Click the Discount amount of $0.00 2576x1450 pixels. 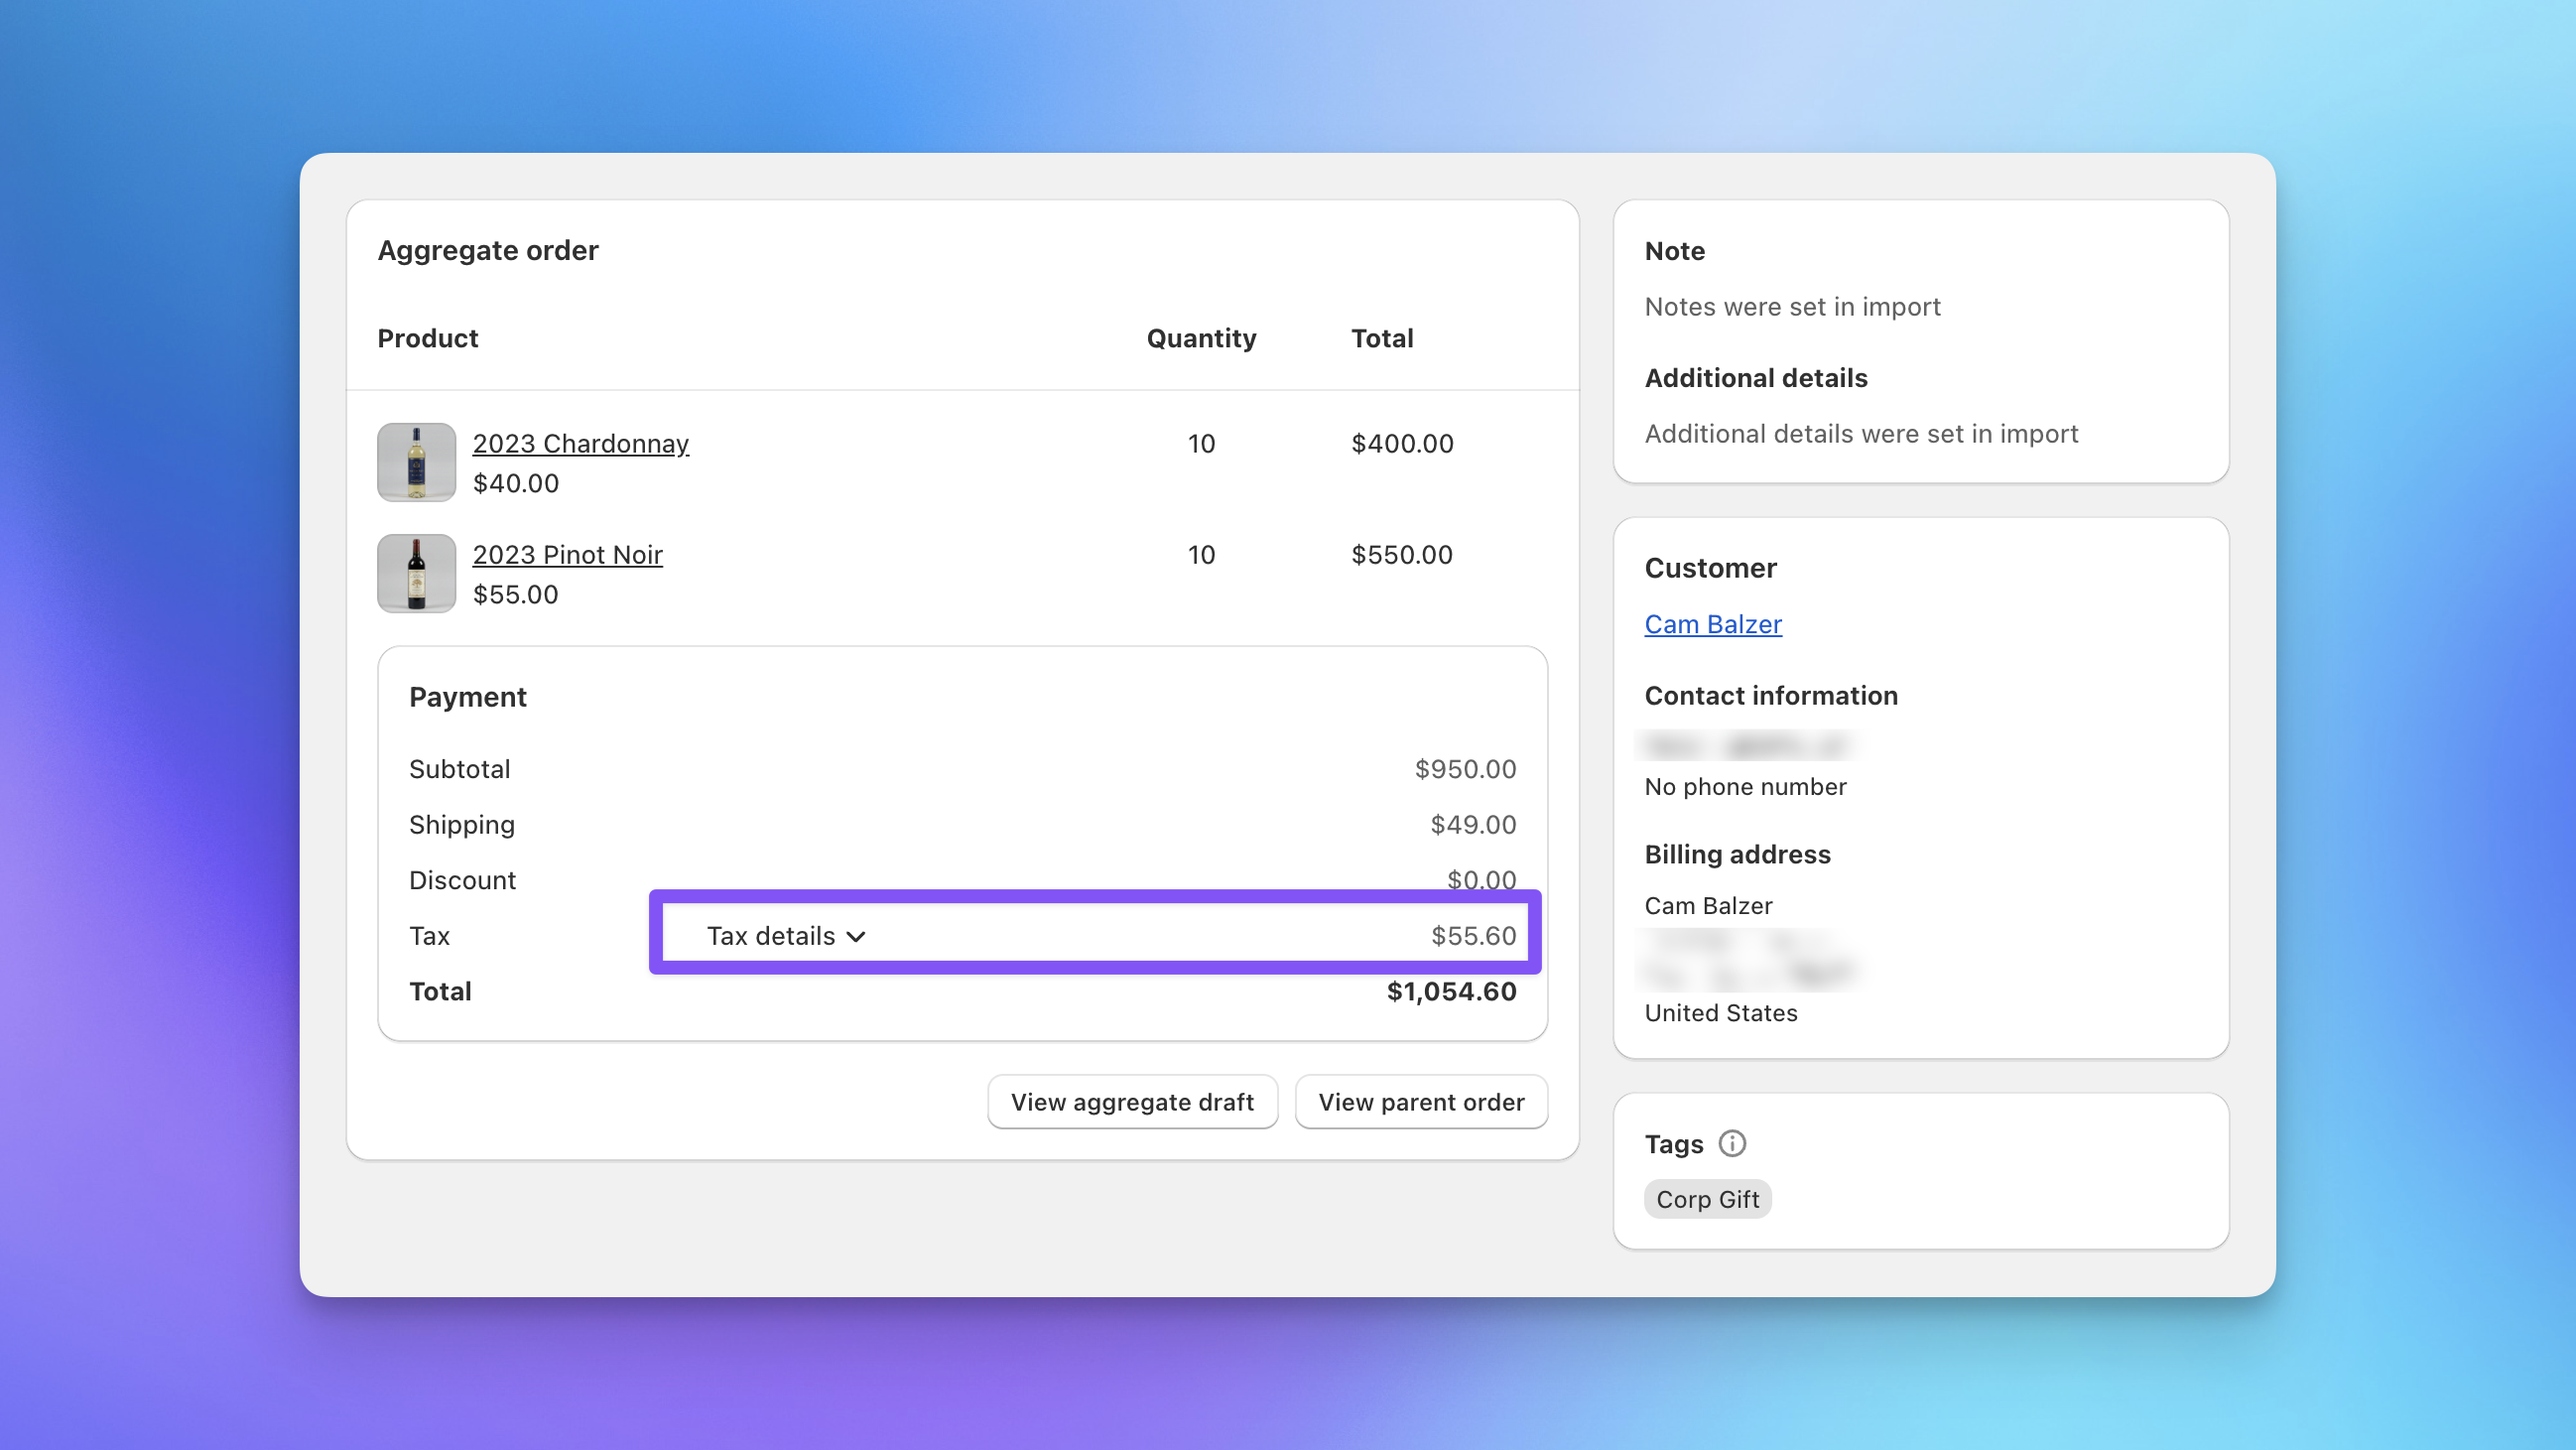1481,879
